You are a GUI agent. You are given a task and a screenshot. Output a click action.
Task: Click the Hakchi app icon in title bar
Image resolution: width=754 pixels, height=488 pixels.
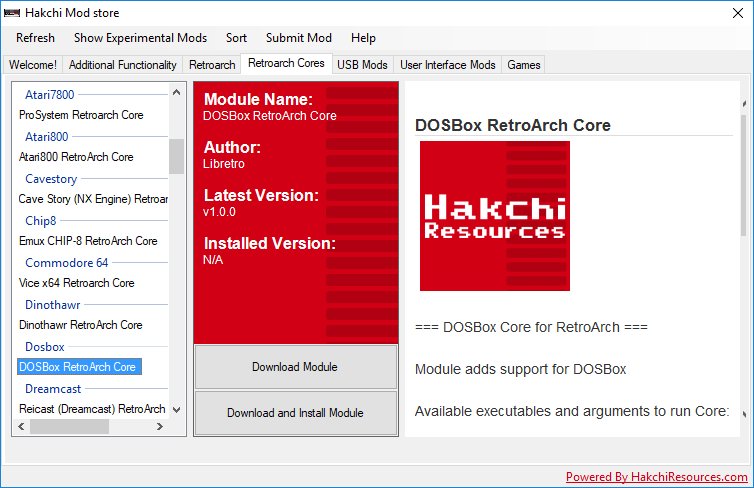point(12,13)
